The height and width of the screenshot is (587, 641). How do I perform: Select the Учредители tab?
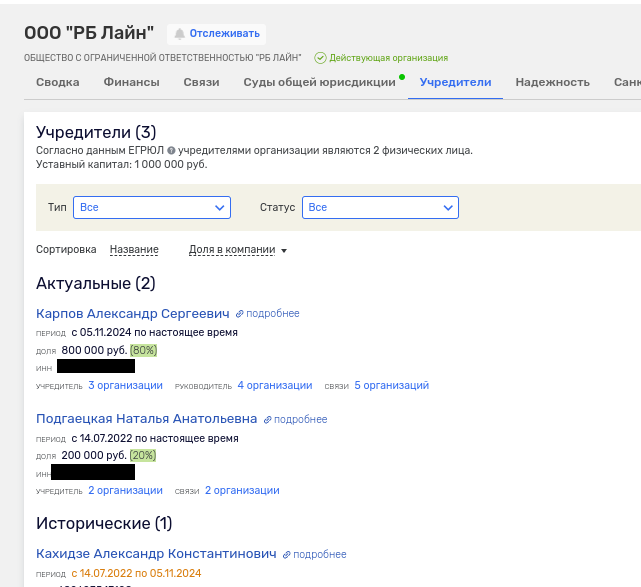coord(455,82)
